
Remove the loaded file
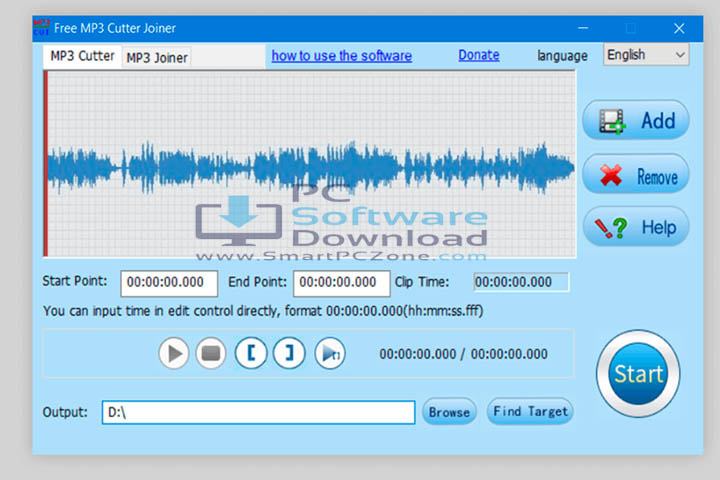click(636, 175)
